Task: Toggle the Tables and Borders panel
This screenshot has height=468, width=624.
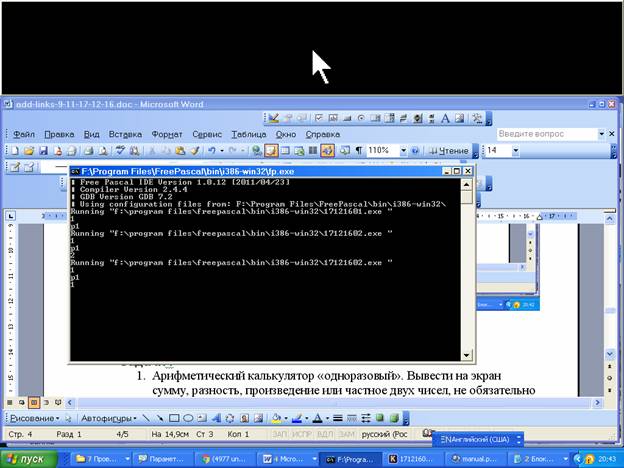Action: pos(271,150)
